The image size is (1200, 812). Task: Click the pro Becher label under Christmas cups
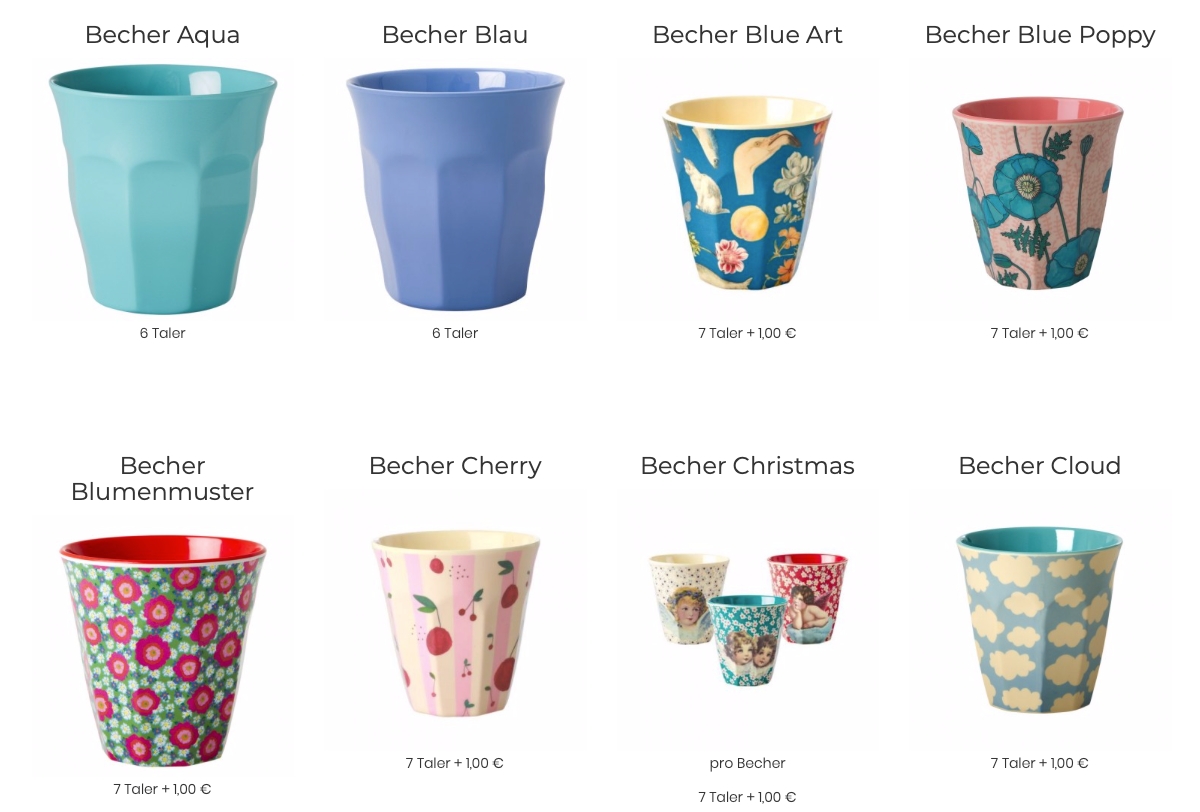[x=747, y=763]
